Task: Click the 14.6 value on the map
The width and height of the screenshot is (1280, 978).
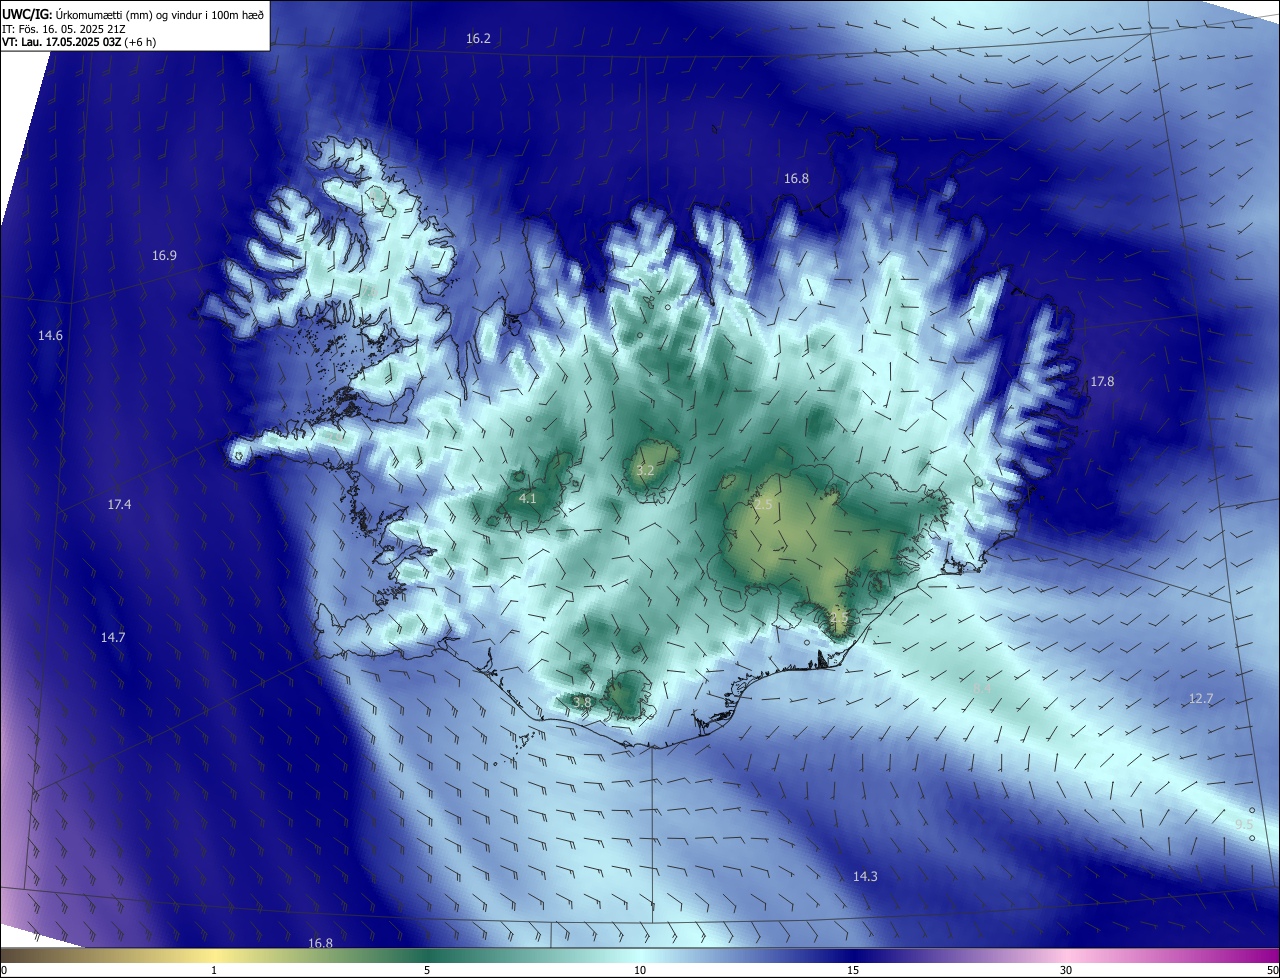Action: (x=50, y=335)
